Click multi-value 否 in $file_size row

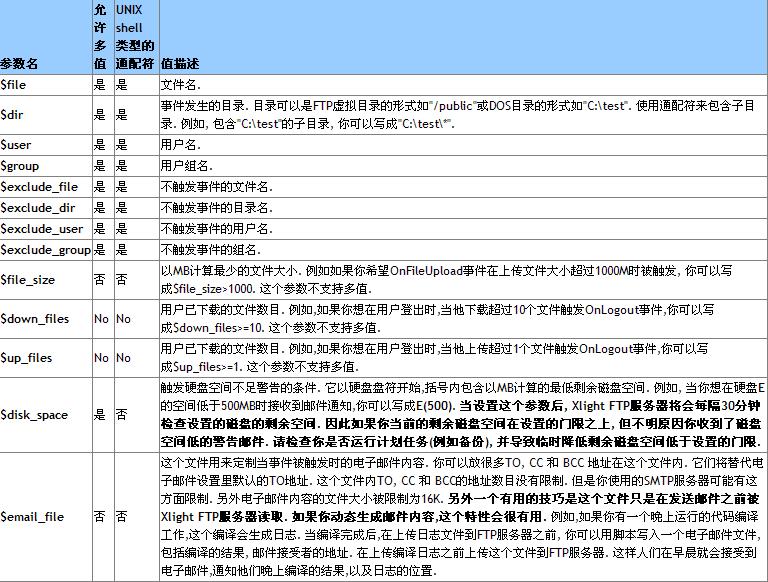[99, 279]
